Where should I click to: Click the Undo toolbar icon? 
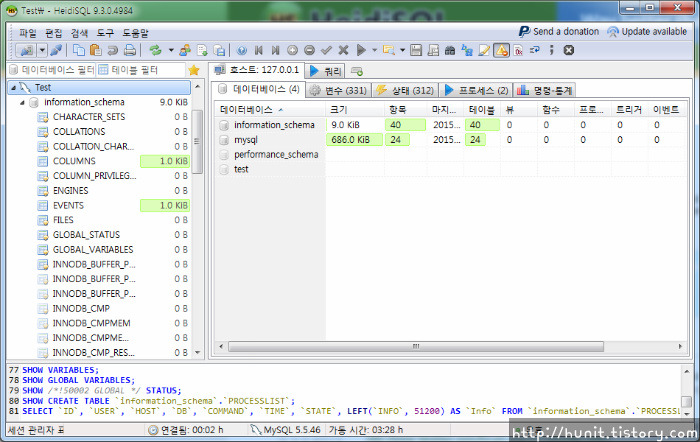pos(112,50)
